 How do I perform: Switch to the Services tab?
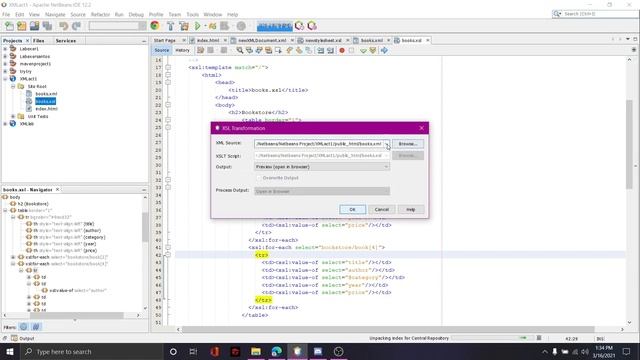(x=66, y=41)
